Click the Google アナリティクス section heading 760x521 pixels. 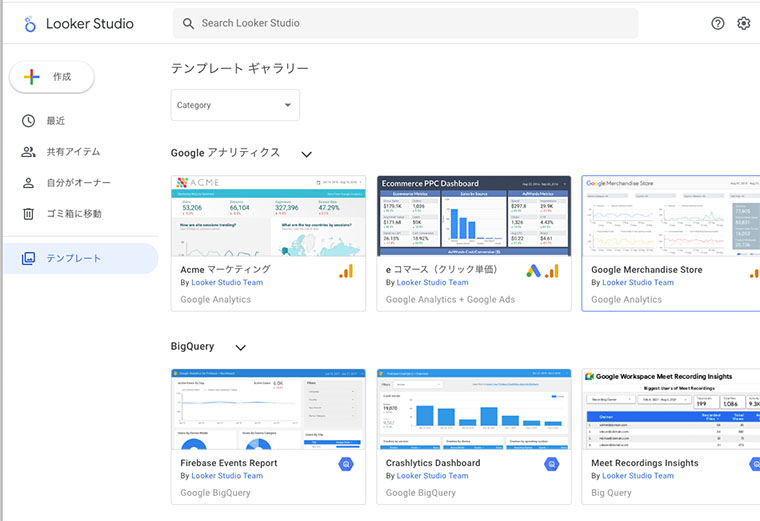[225, 153]
